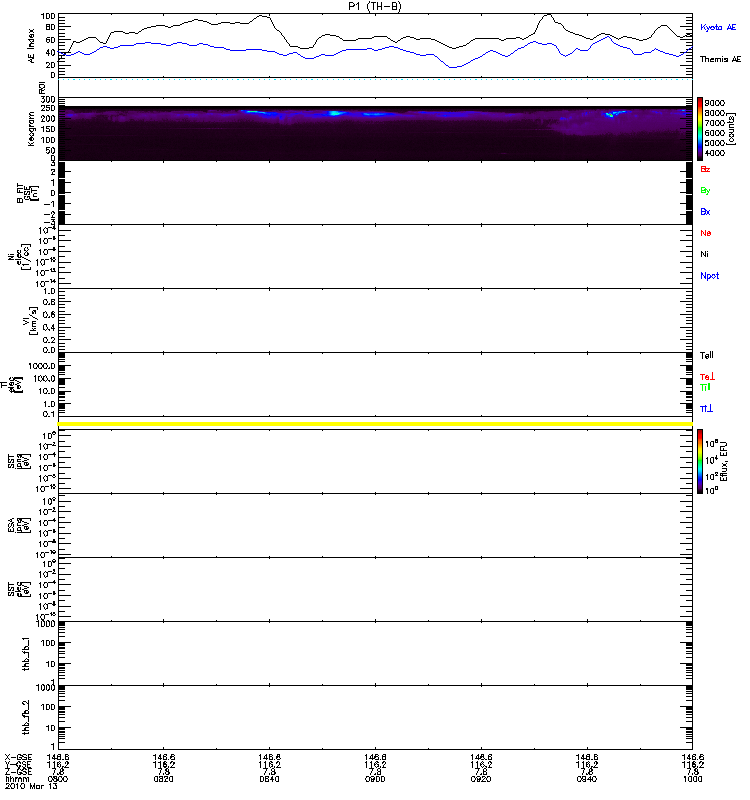The height and width of the screenshot is (800, 750).
Task: Click the Vi [km/s] axis label
Action: [x=30, y=320]
